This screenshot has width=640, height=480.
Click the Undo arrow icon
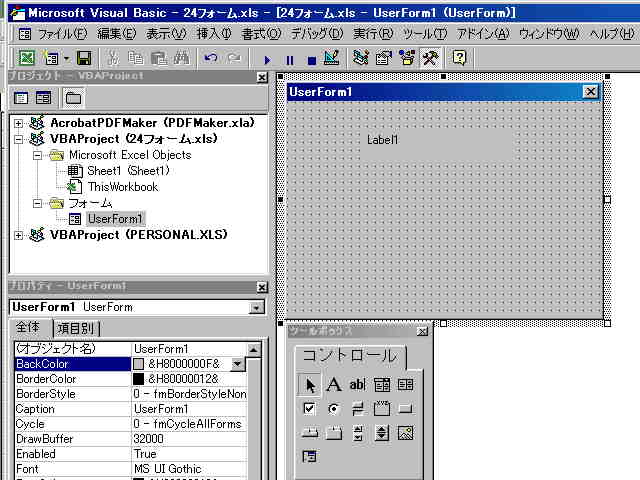pyautogui.click(x=211, y=58)
